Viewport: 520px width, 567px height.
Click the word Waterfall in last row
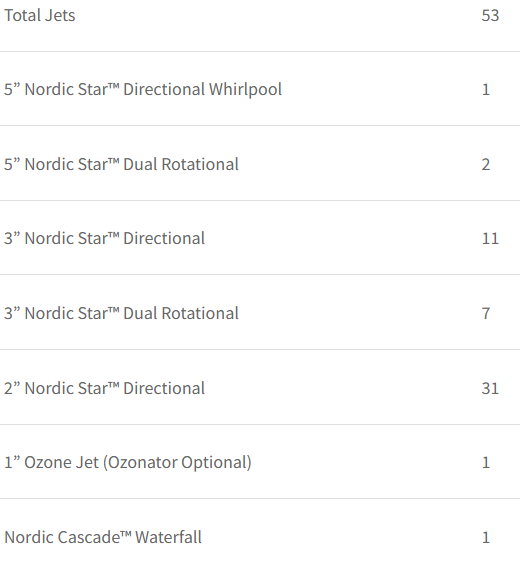tap(169, 537)
